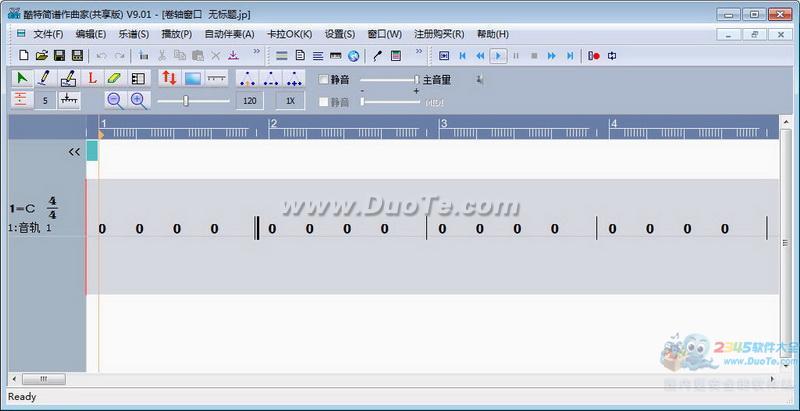Image resolution: width=800 pixels, height=411 pixels.
Task: Jump to end with skip-forward button
Action: [x=570, y=56]
